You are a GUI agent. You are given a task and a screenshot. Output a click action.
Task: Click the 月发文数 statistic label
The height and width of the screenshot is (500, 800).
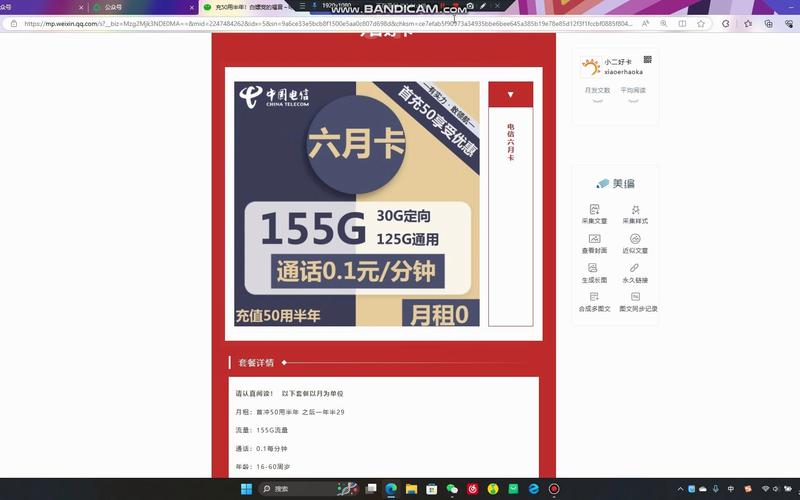pos(597,90)
